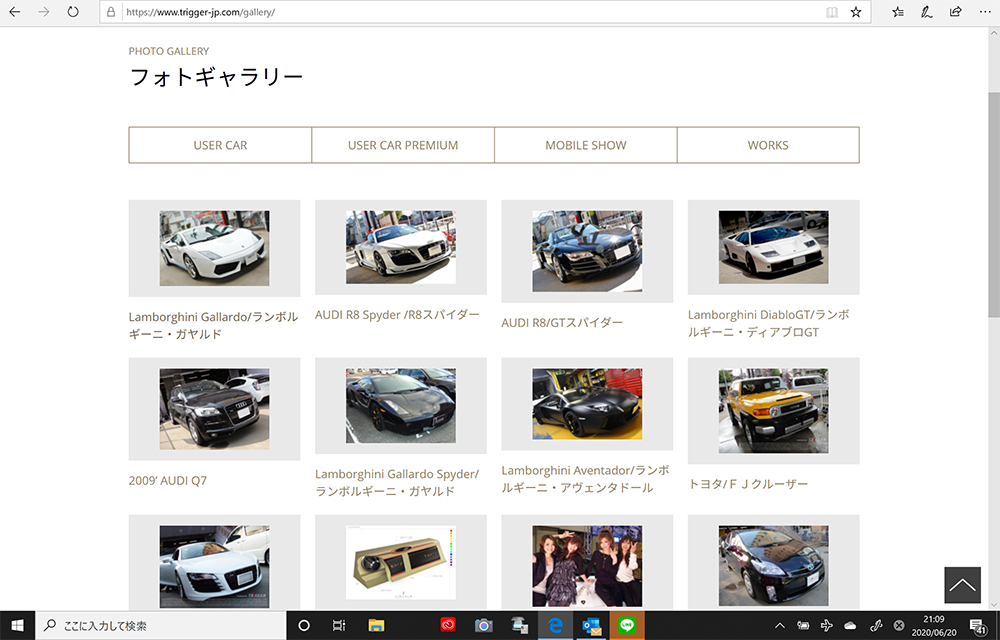Click the AUDI R8 Spyder /R8スパイダー link
Screen dimensions: 1000x640
point(397,315)
